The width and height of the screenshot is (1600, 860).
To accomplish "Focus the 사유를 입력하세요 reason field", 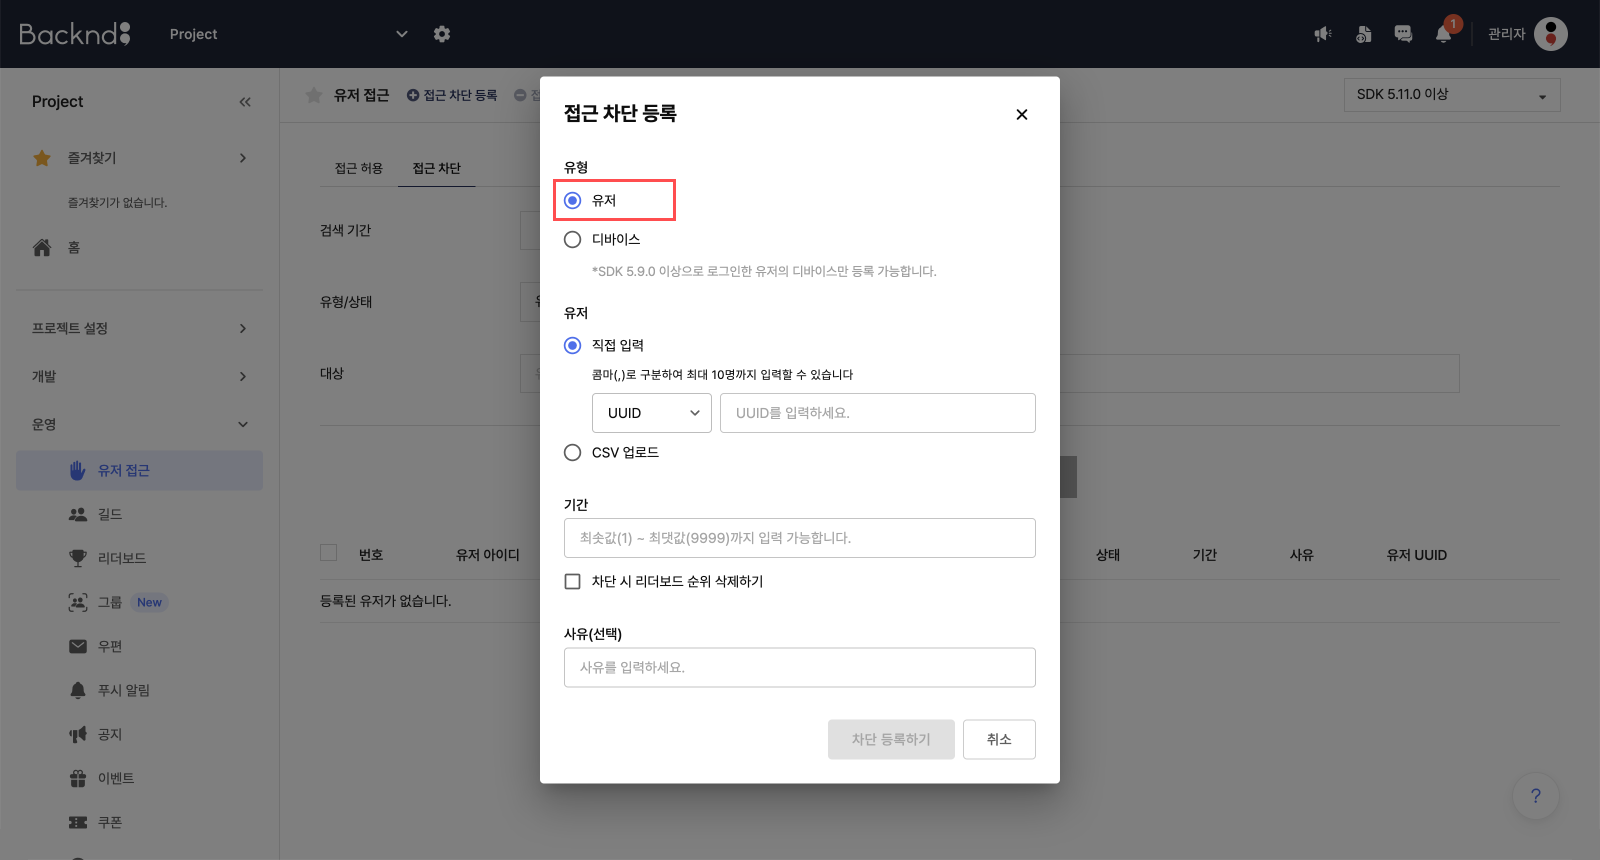I will 800,667.
